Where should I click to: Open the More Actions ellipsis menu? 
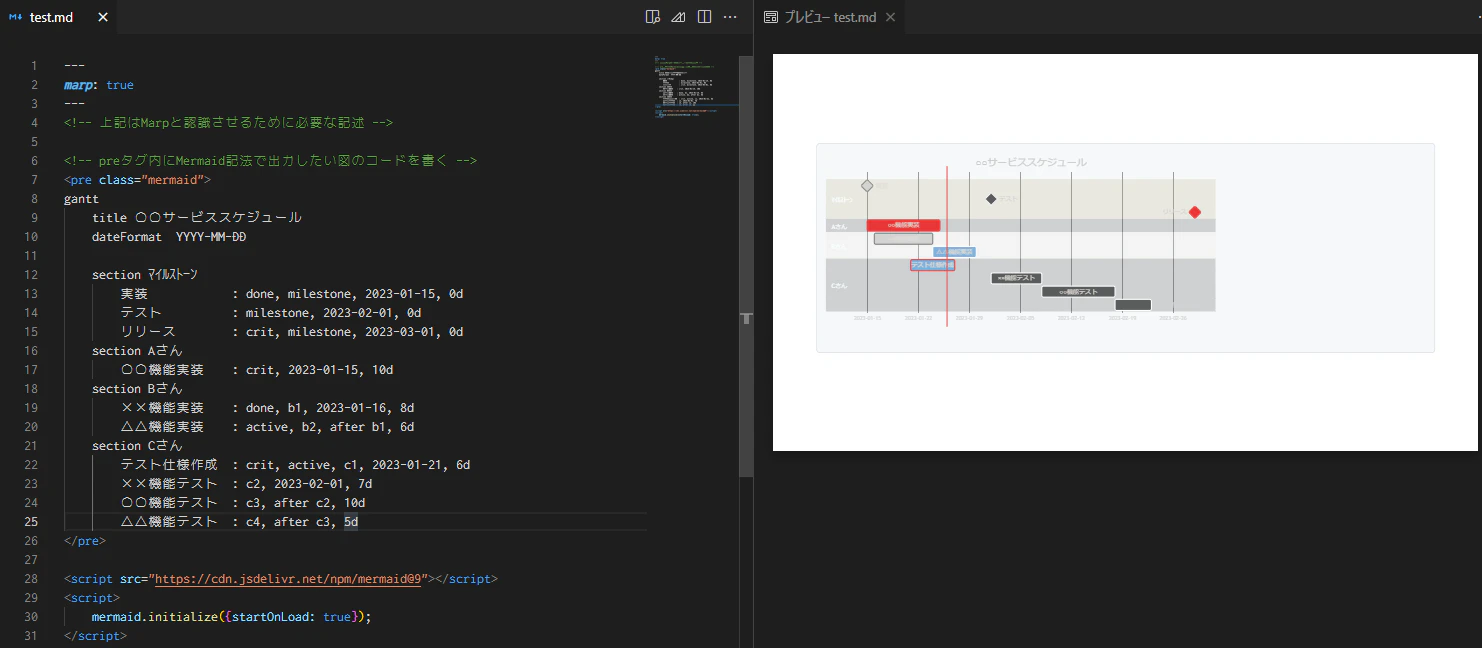[x=730, y=17]
